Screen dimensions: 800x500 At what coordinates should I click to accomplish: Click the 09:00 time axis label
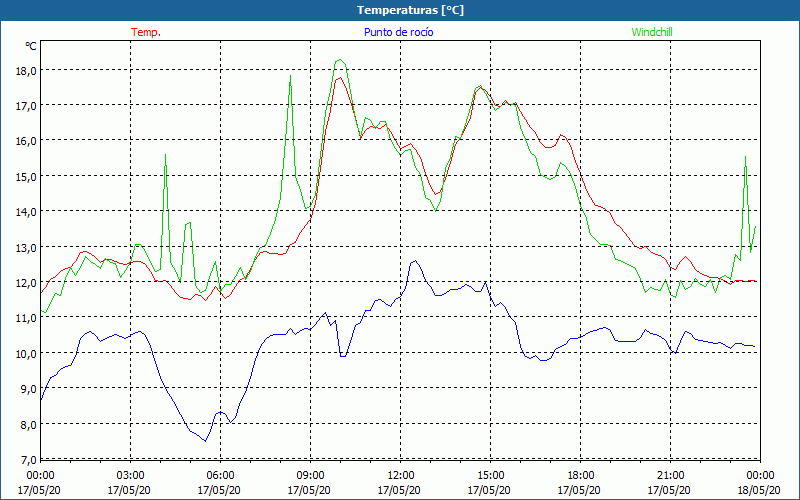pos(310,476)
